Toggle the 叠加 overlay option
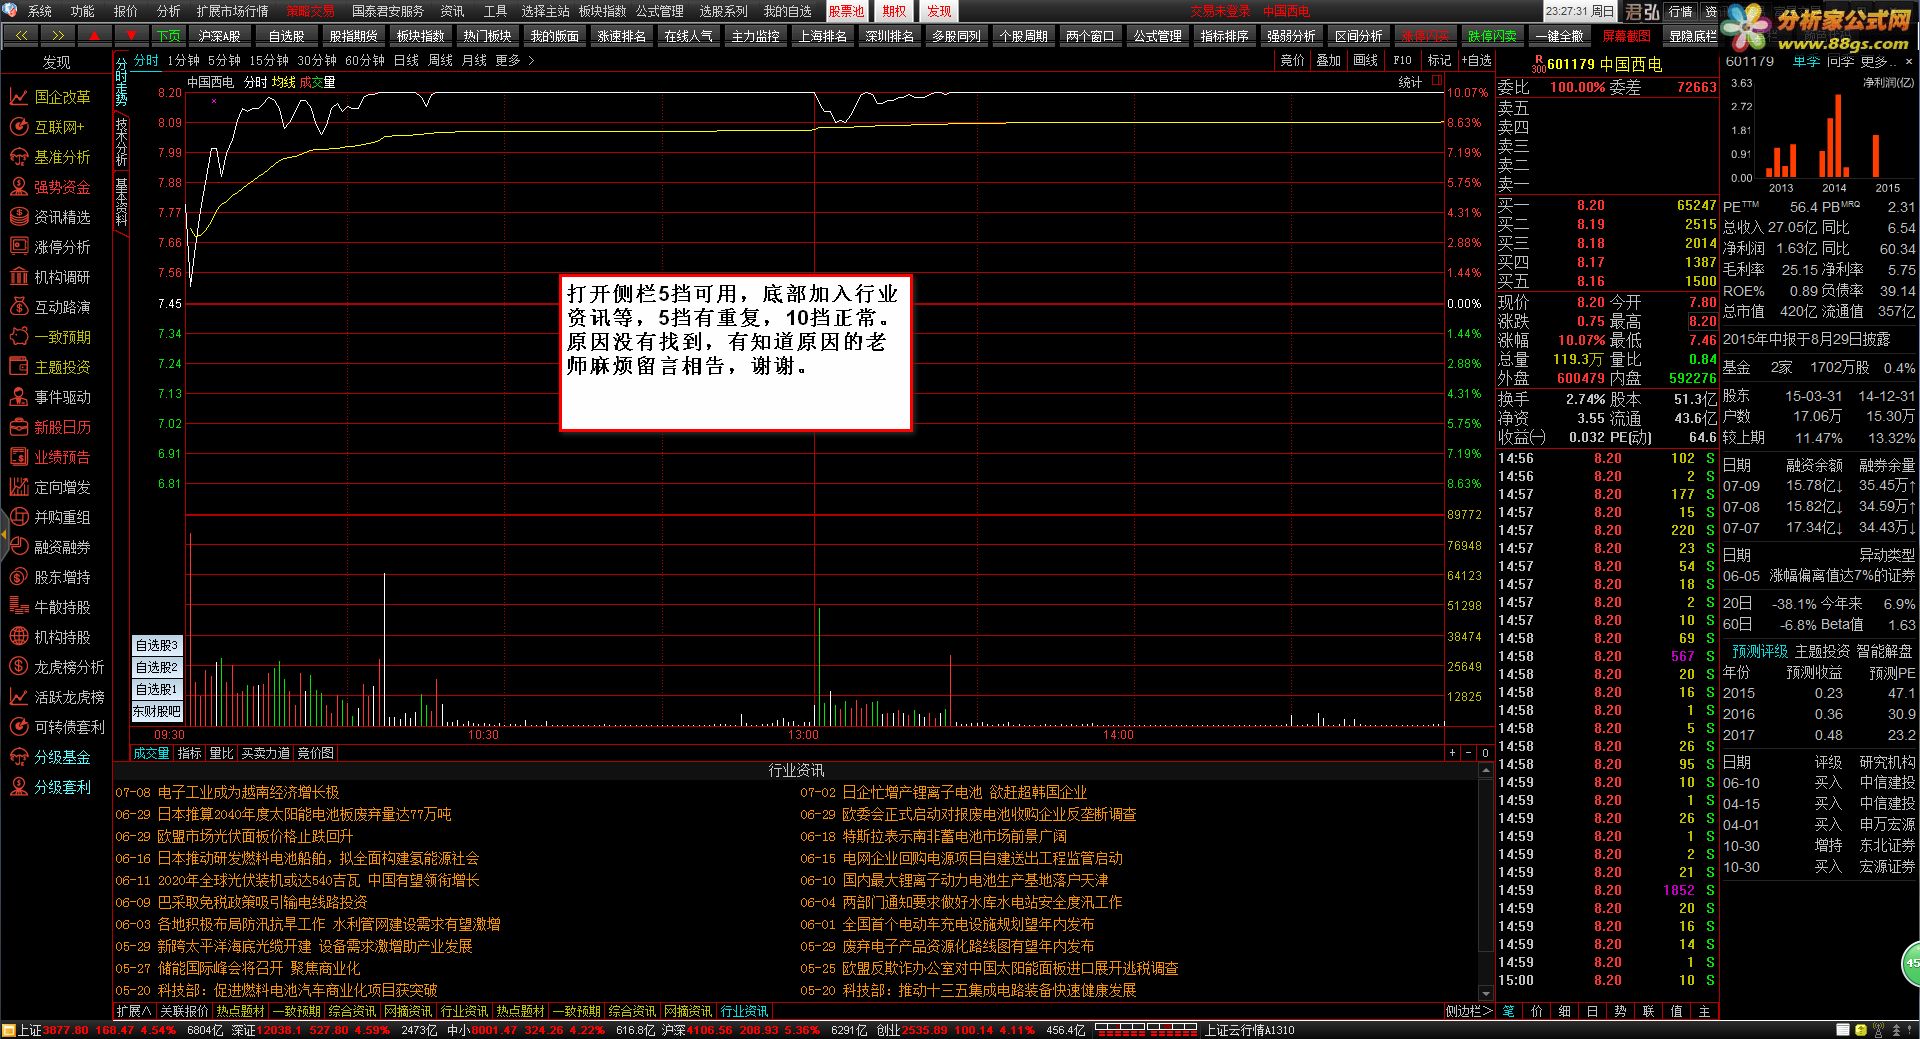This screenshot has height=1039, width=1920. click(x=1329, y=61)
